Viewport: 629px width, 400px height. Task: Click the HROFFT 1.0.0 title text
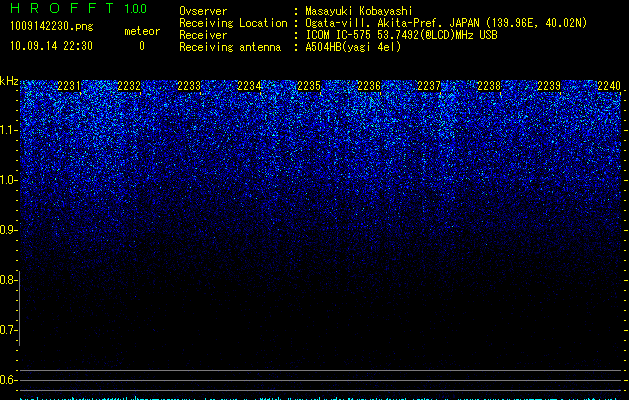(x=79, y=8)
